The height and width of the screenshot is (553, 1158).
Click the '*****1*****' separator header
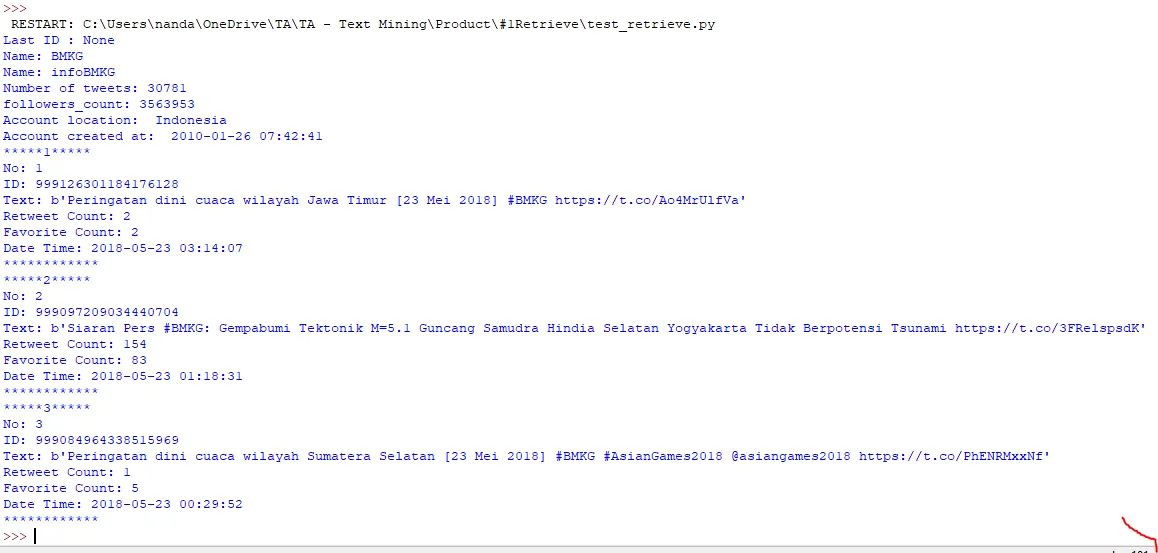click(x=47, y=152)
